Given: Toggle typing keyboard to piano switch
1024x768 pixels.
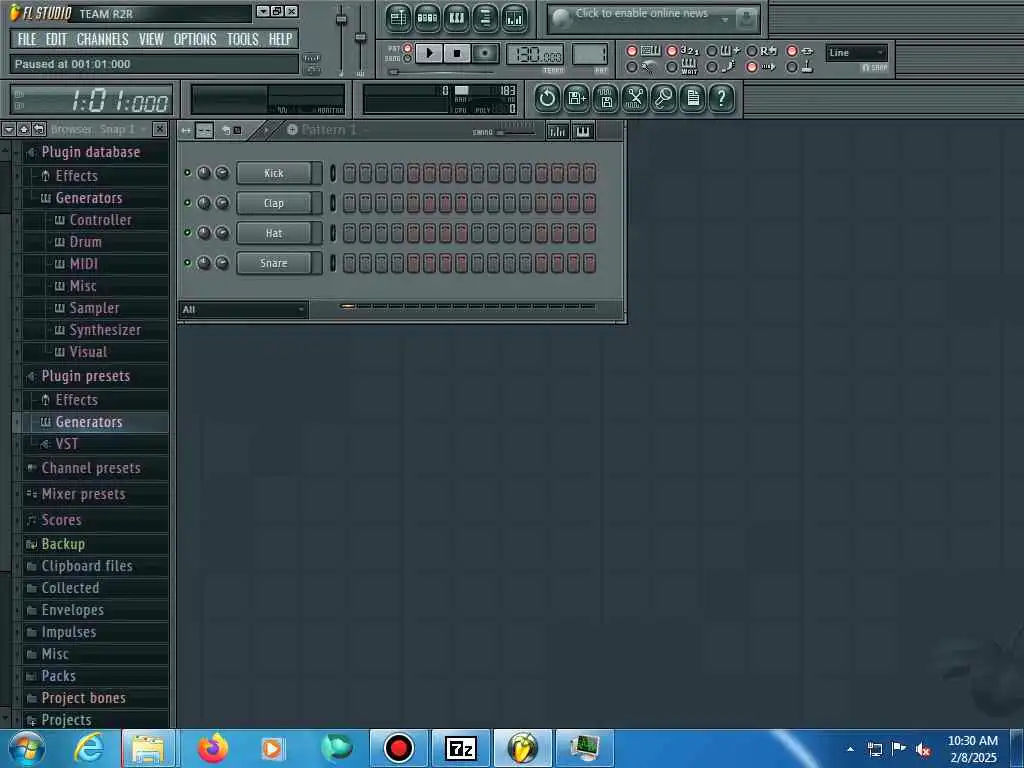Looking at the screenshot, I should [x=632, y=51].
